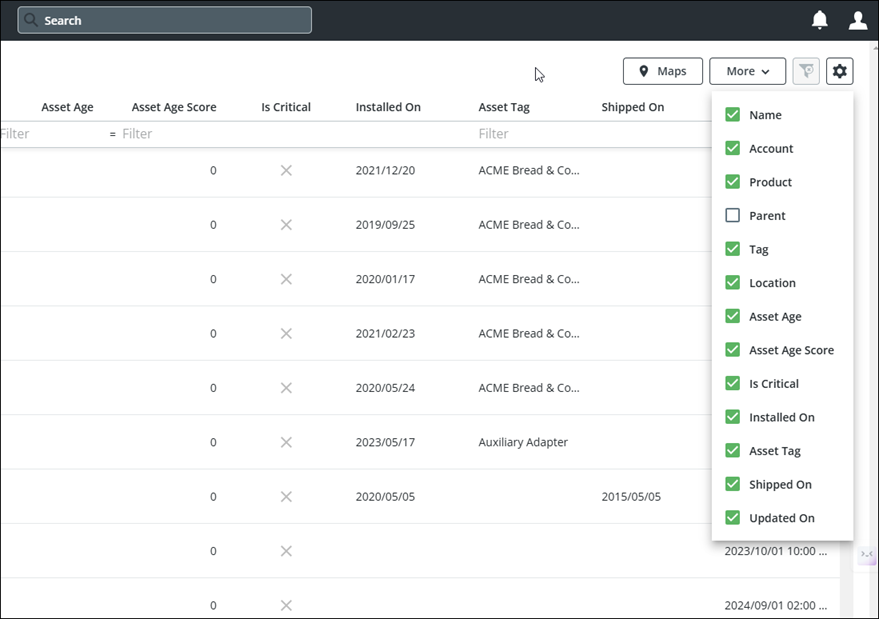Select installed date 2021/12/20
879x619 pixels.
(x=385, y=170)
